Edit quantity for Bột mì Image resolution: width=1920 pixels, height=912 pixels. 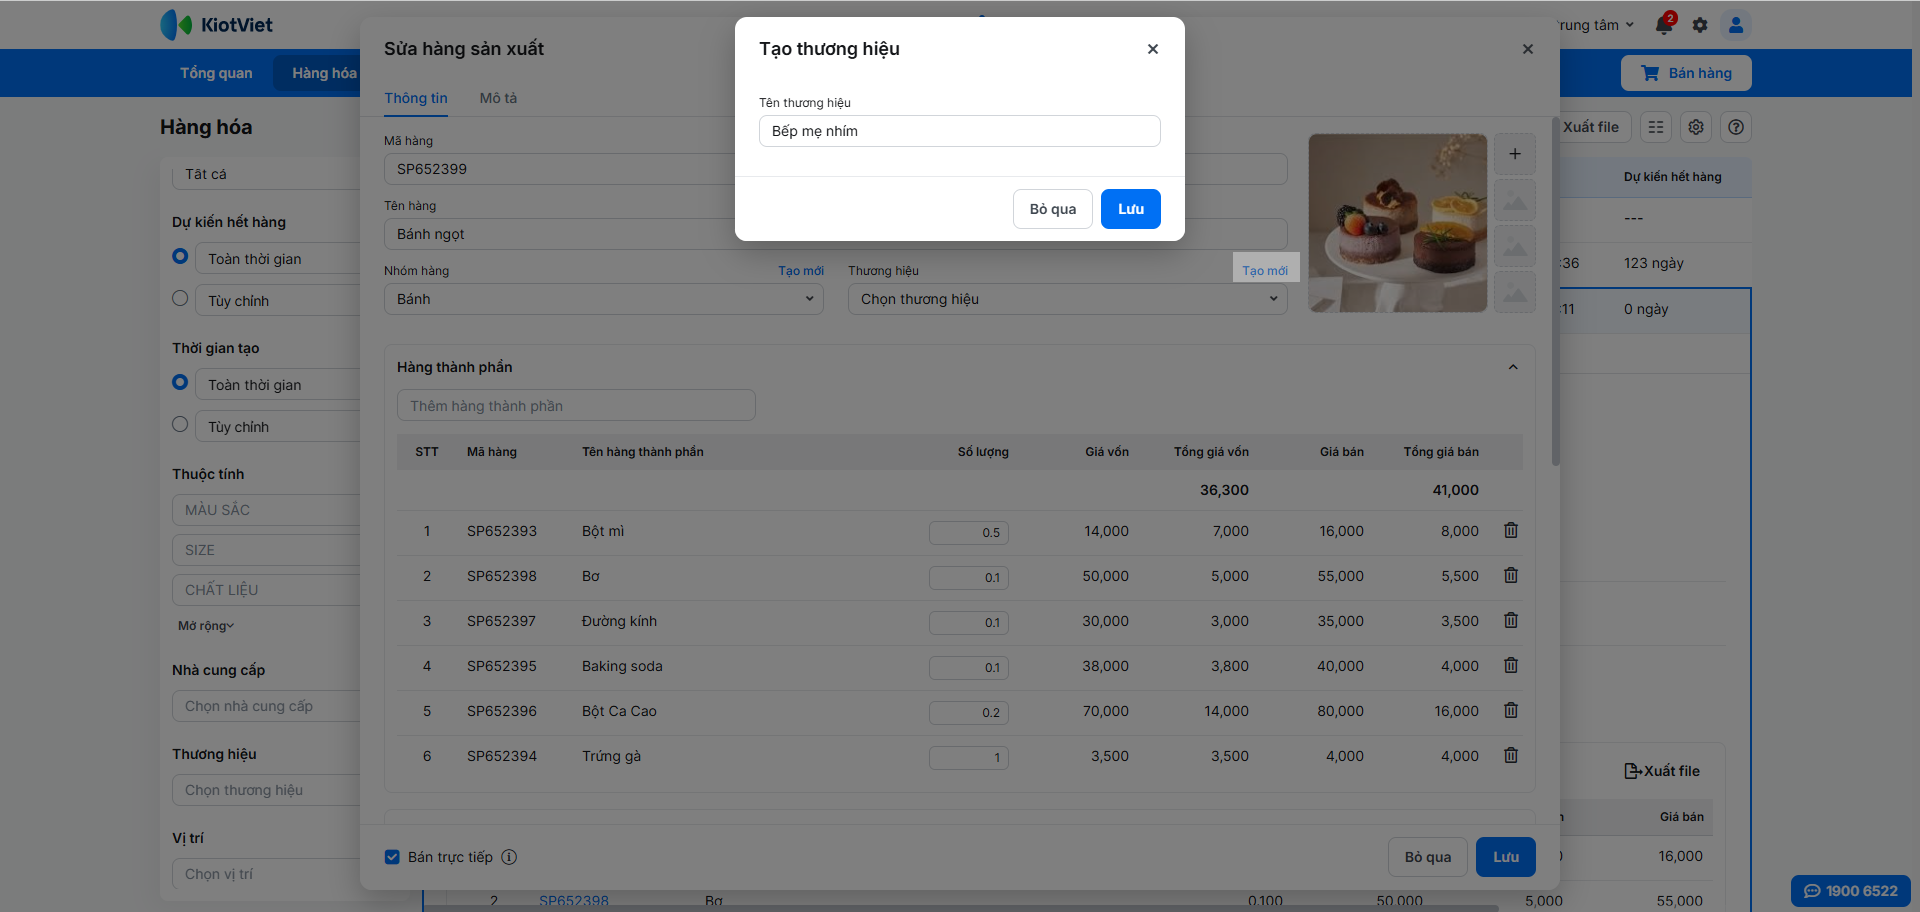point(969,532)
